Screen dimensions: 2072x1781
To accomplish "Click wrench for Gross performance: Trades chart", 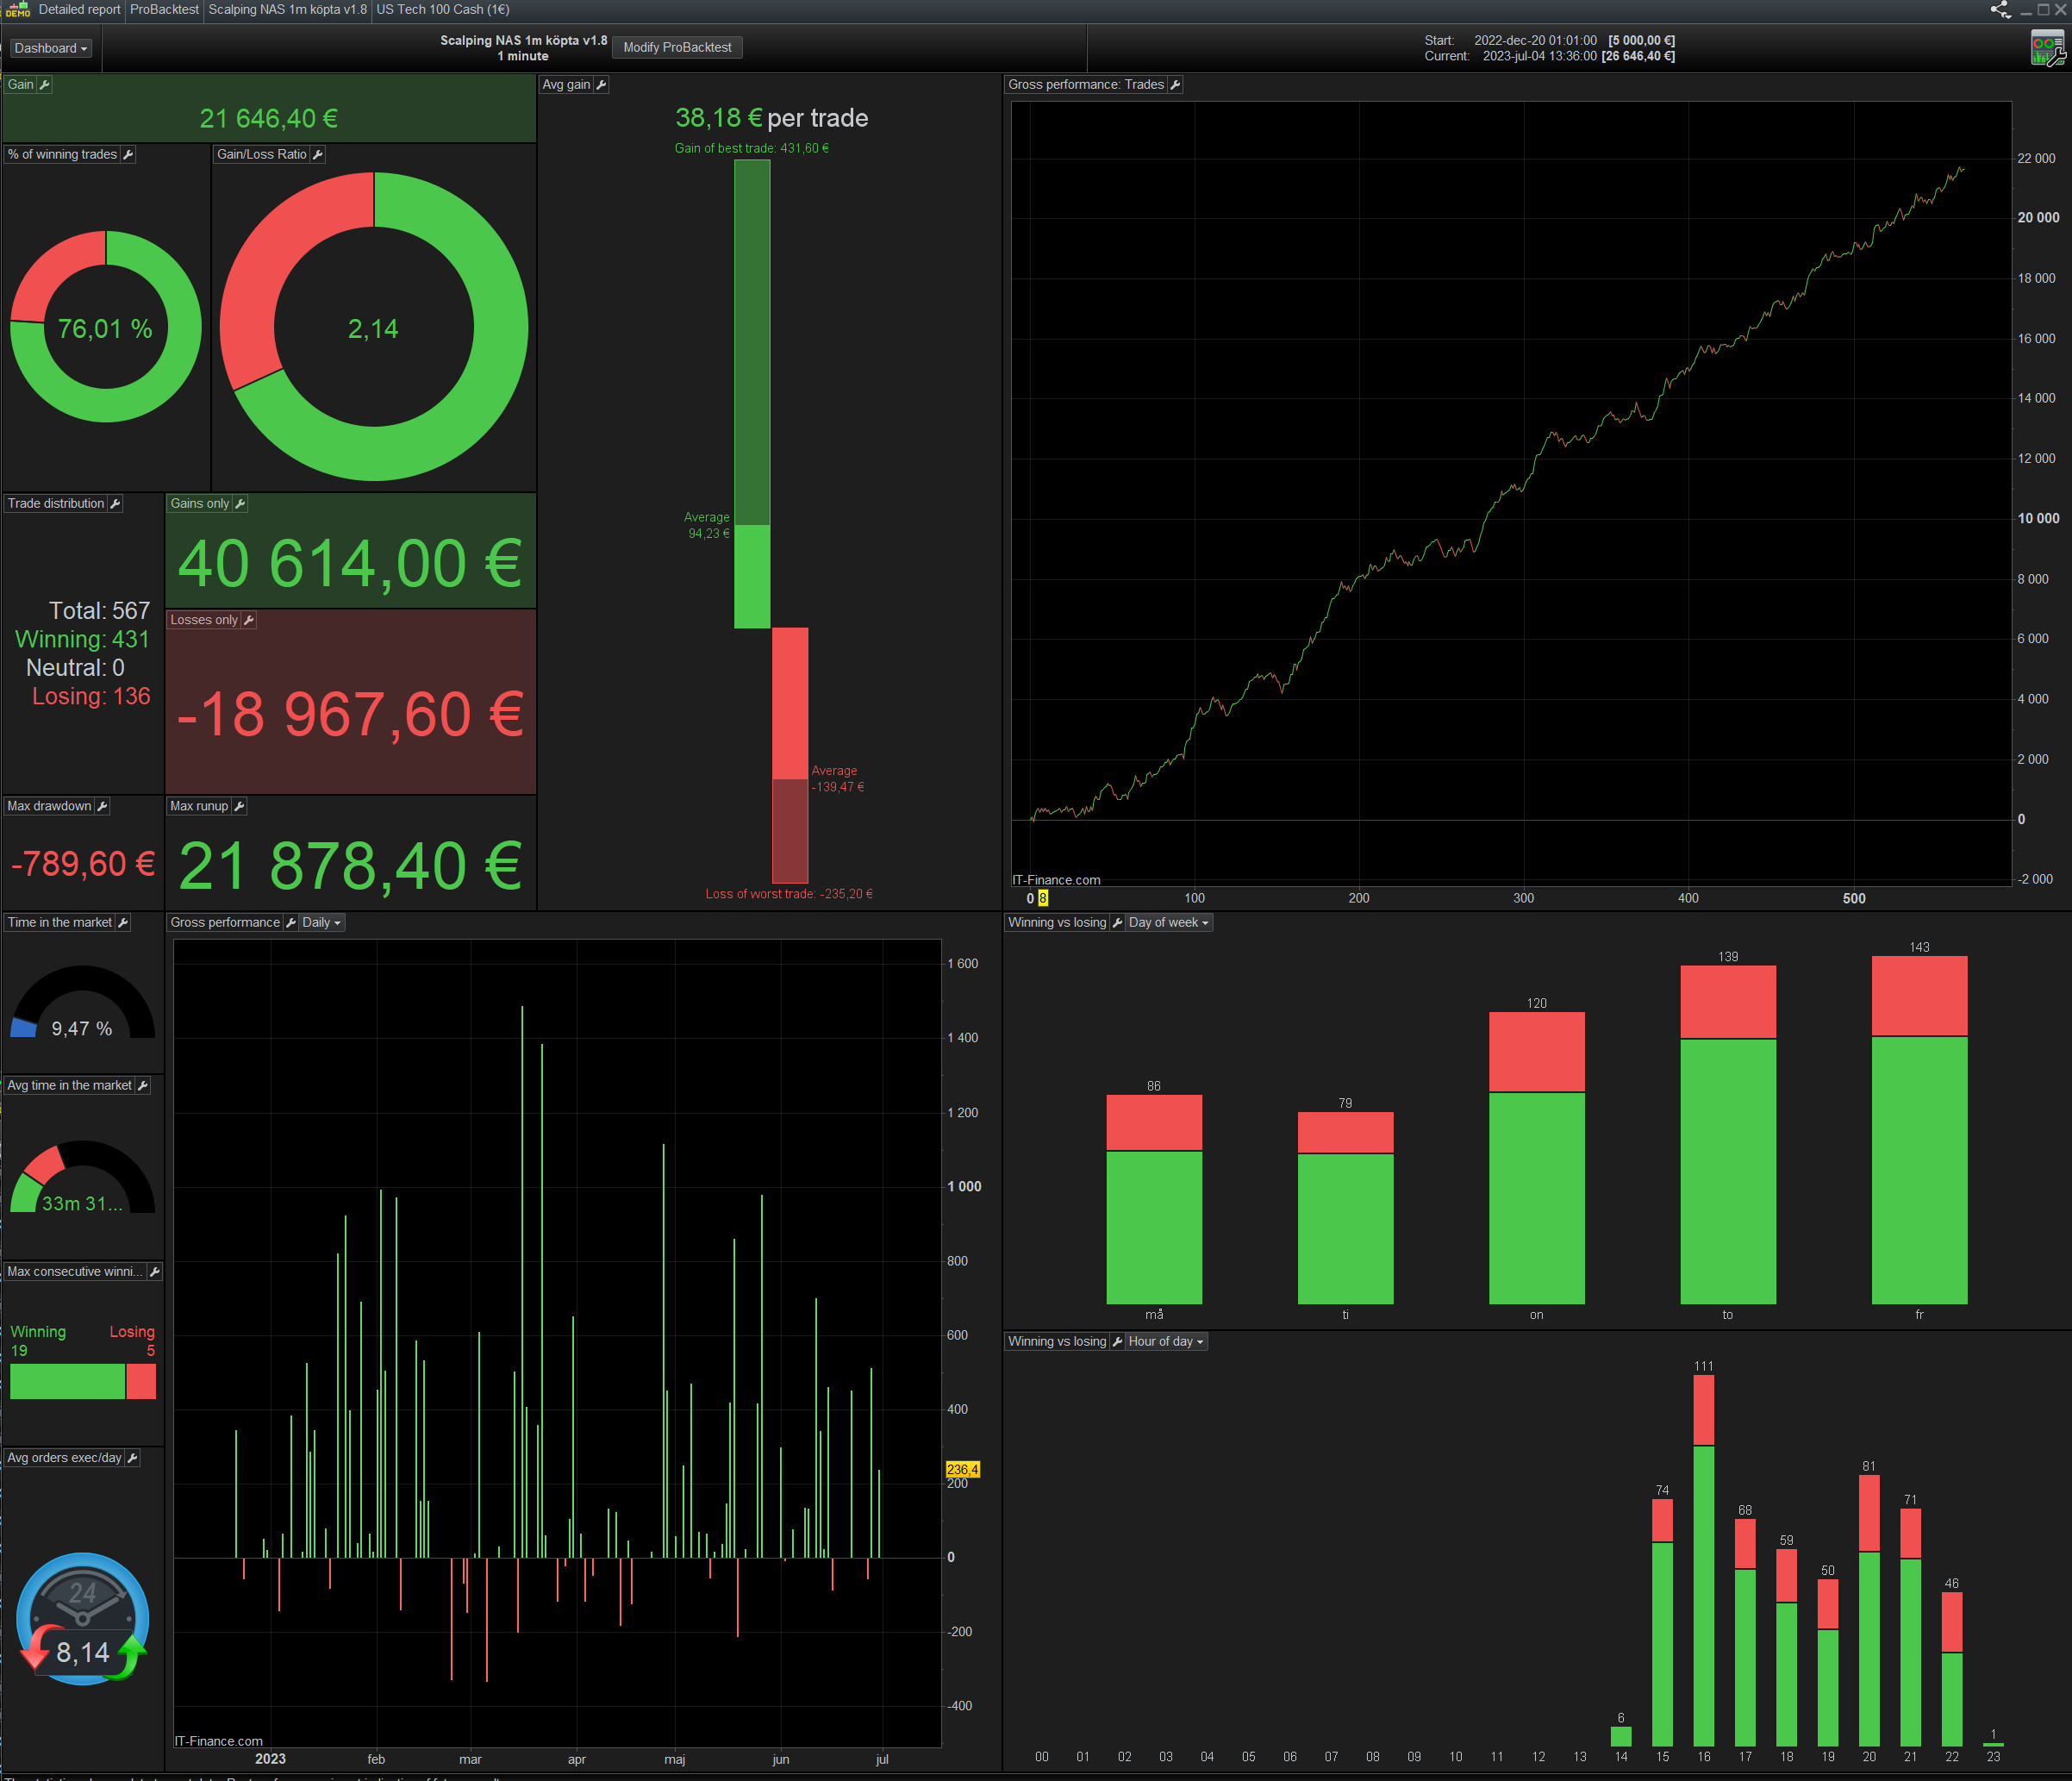I will point(1175,85).
